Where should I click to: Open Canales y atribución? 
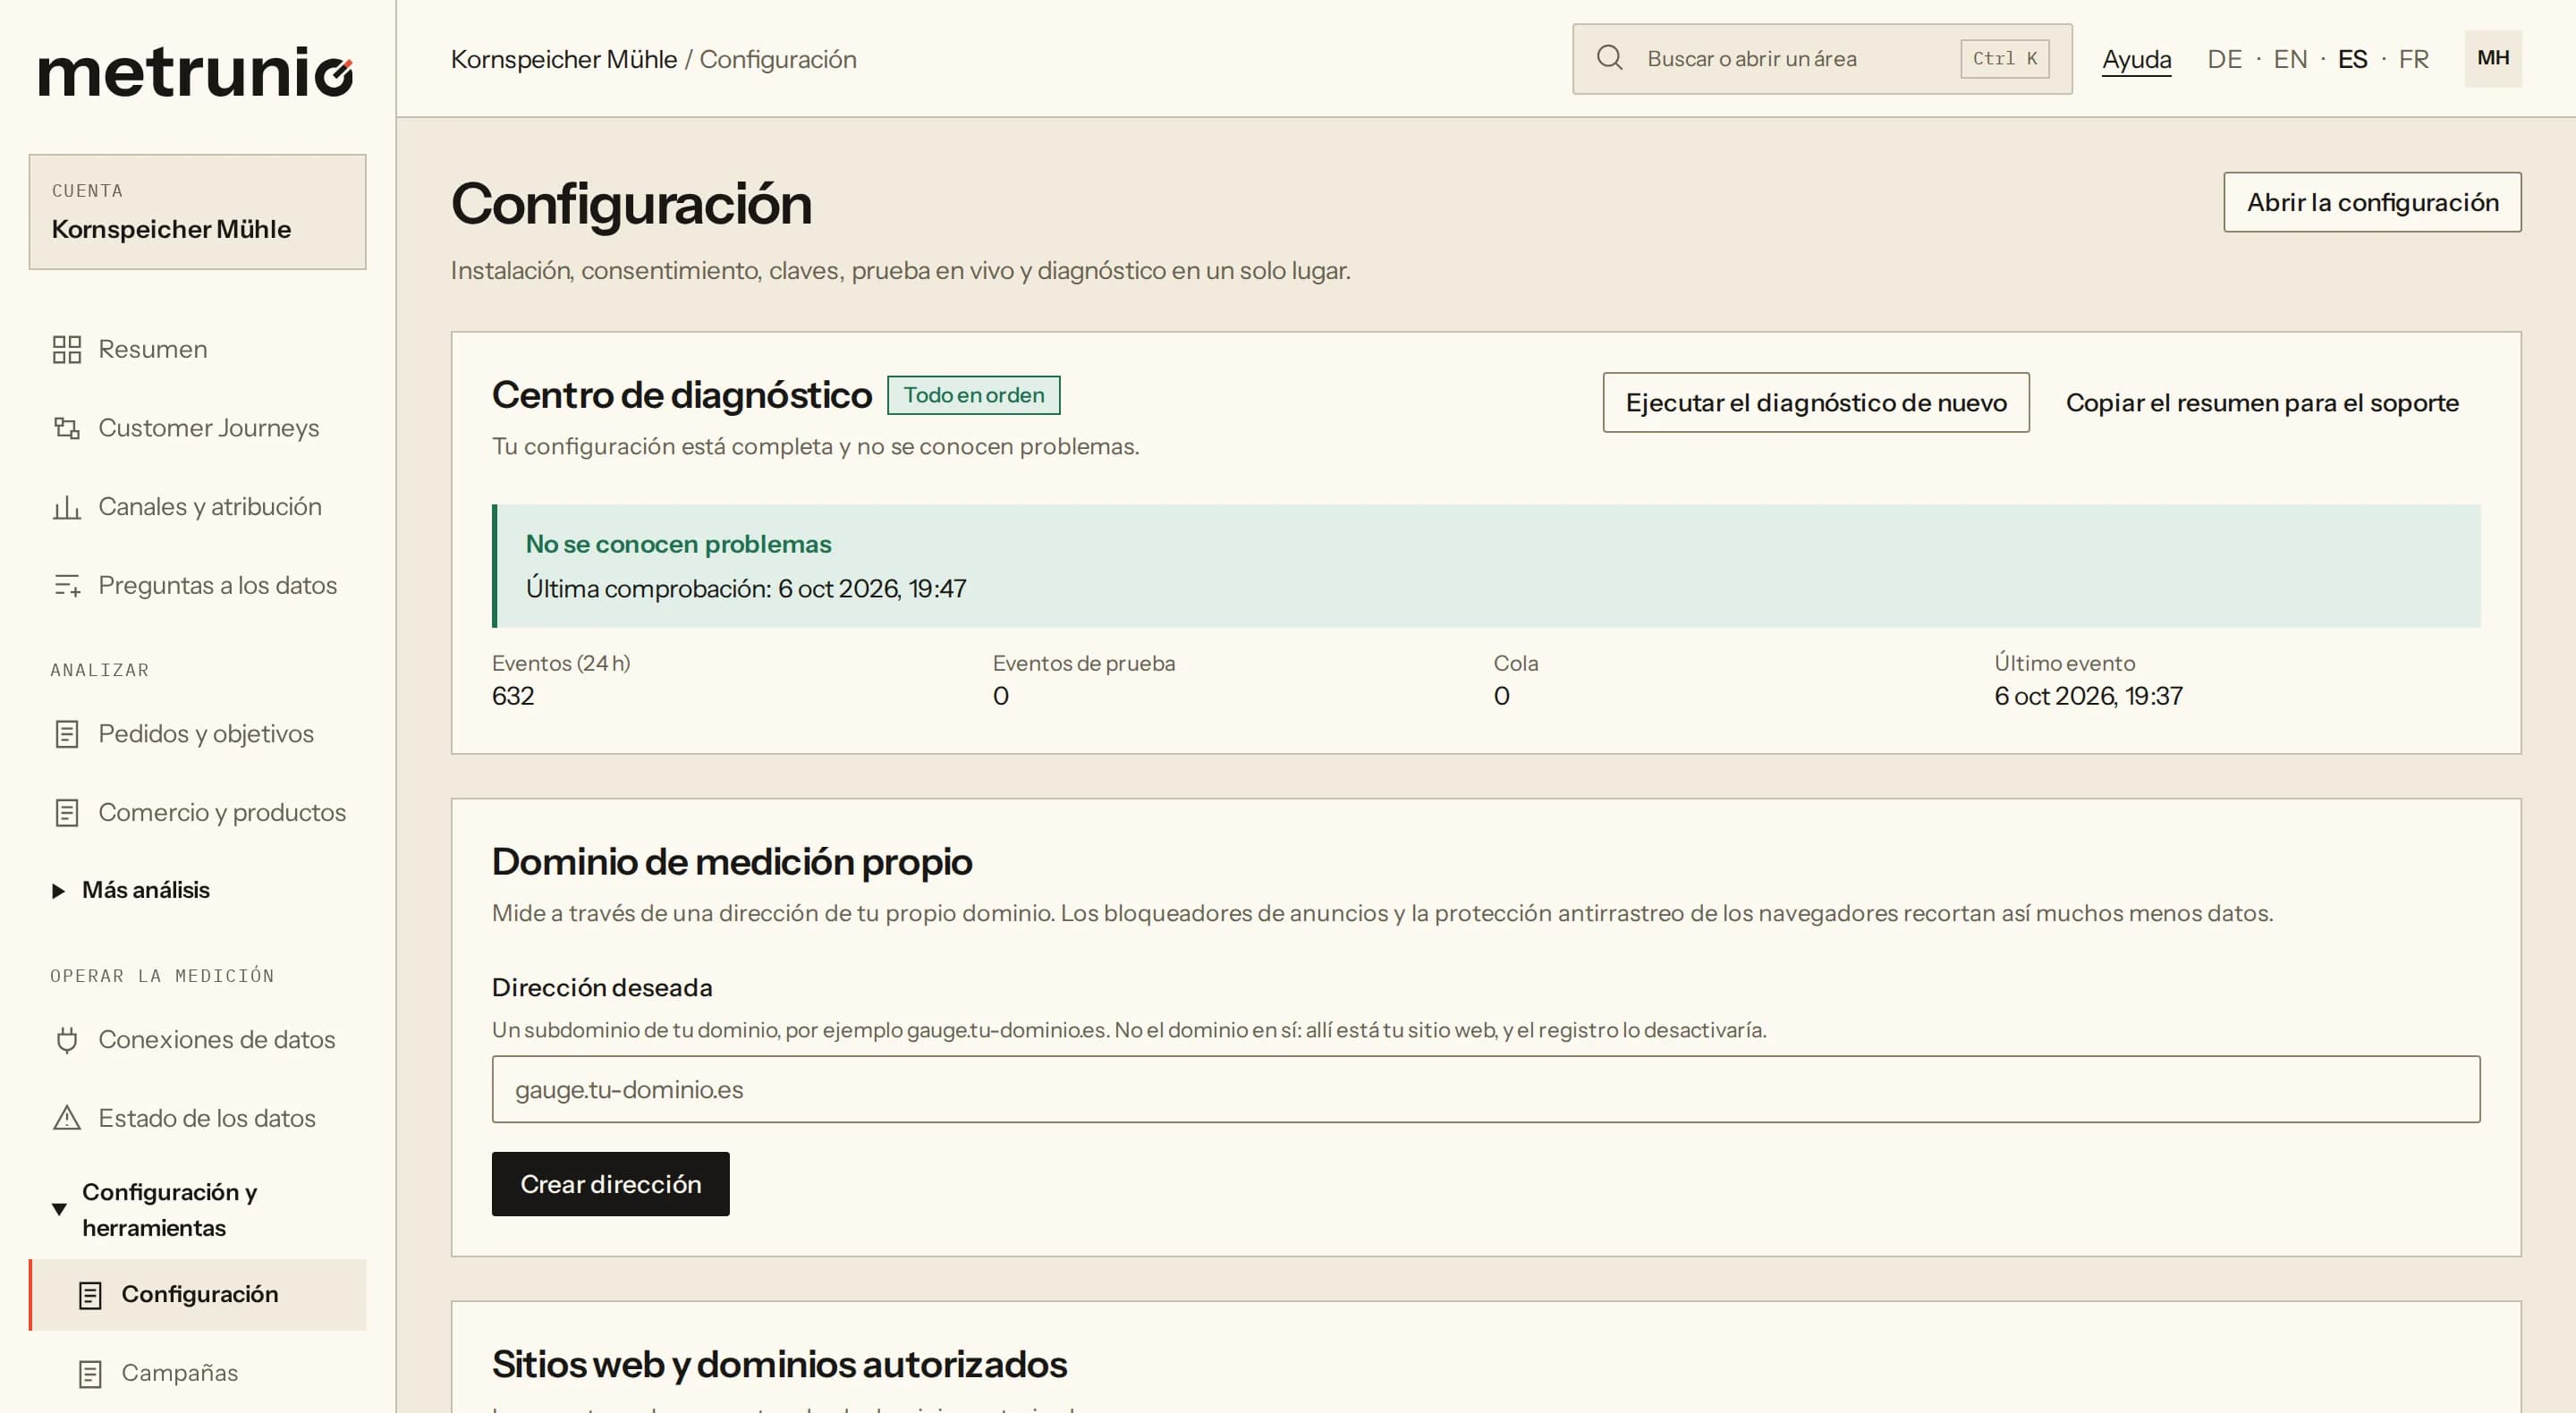(x=197, y=507)
